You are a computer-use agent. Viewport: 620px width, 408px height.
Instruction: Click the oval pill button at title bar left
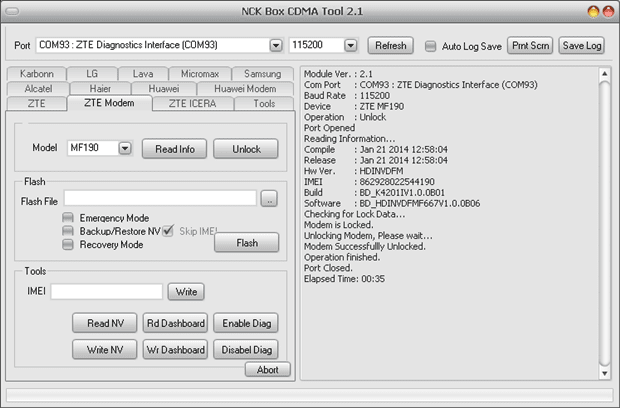pyautogui.click(x=12, y=11)
